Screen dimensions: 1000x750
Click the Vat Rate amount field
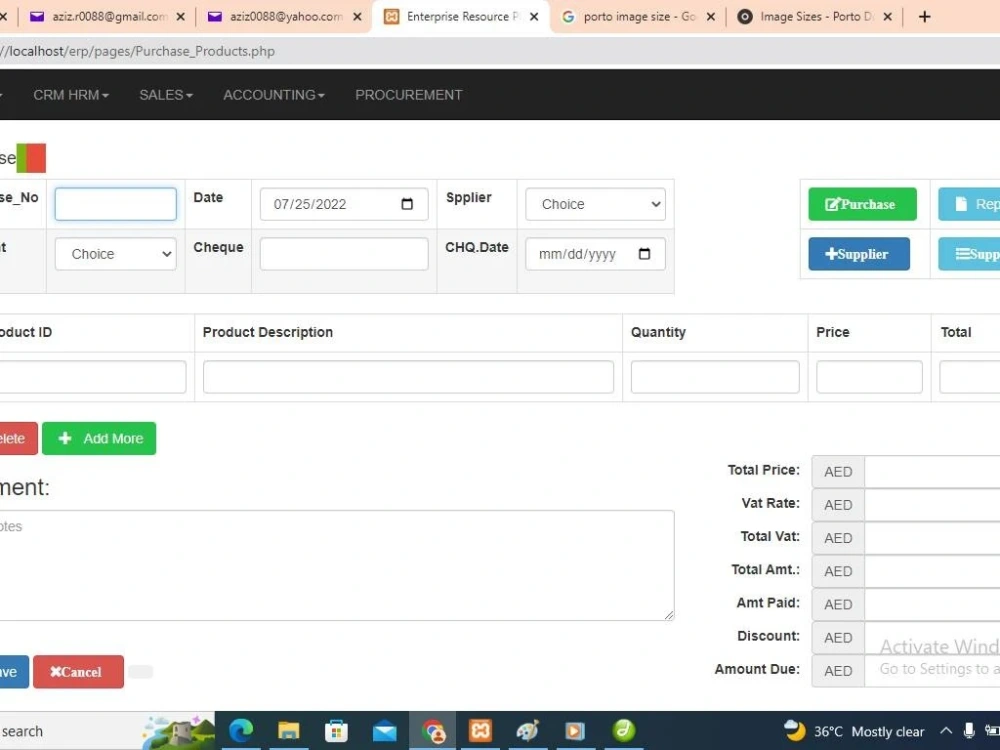coord(932,504)
